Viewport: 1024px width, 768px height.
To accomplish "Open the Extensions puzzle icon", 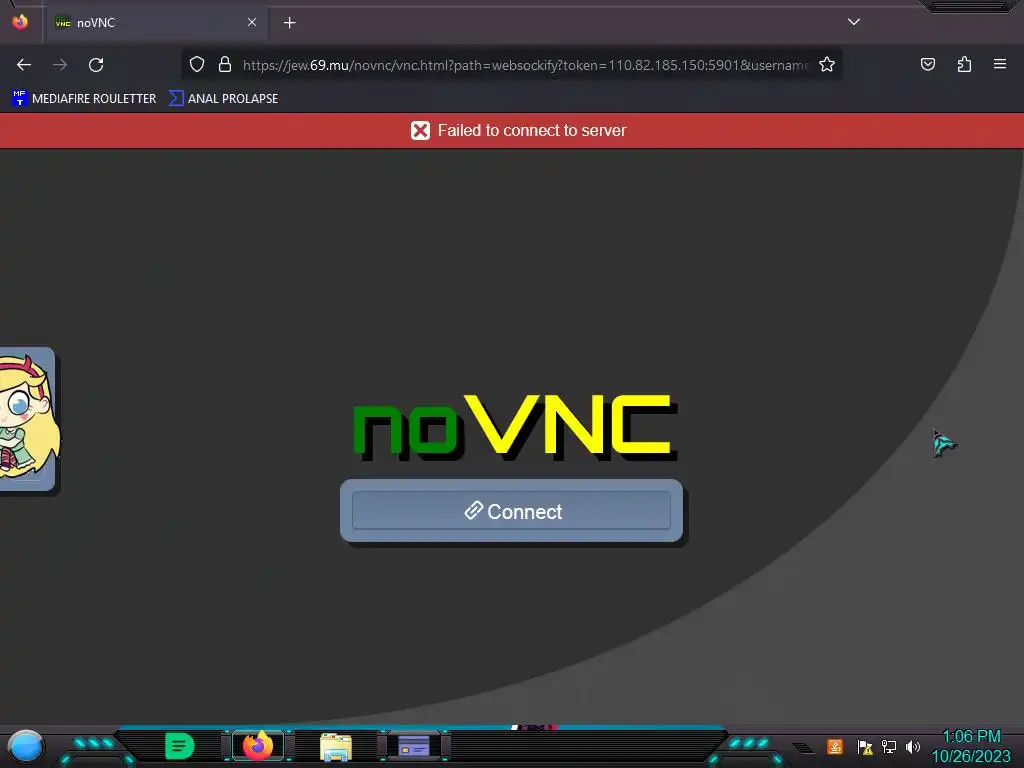I will [x=964, y=64].
